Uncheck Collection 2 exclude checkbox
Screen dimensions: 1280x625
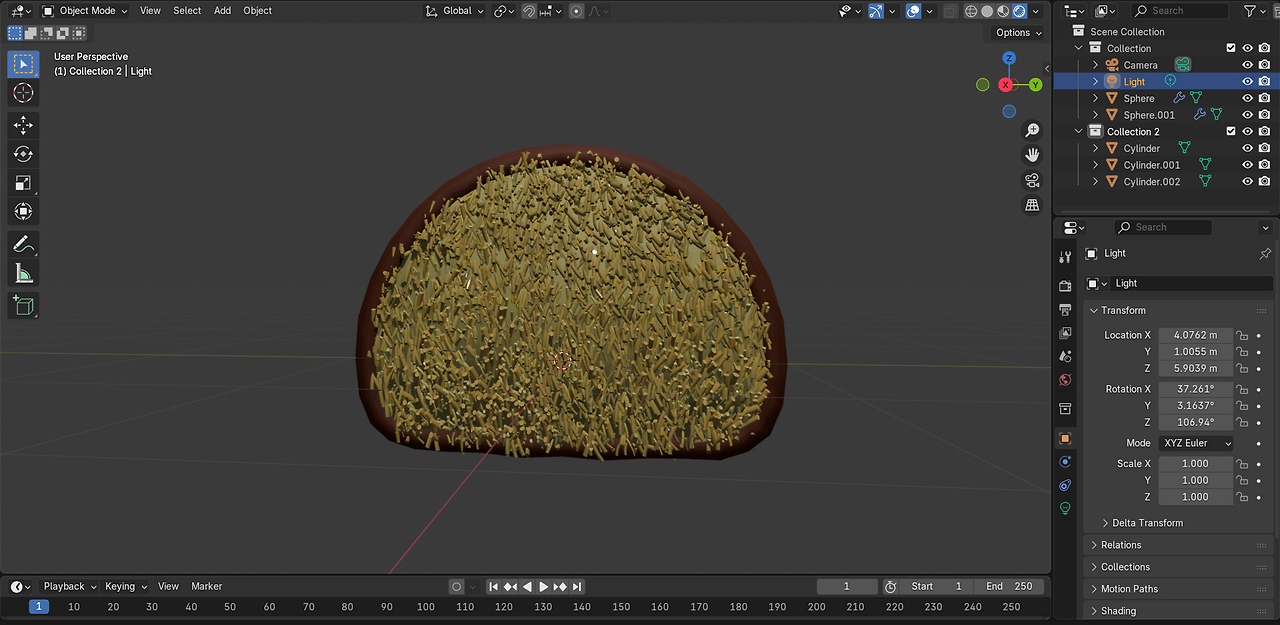(x=1231, y=131)
